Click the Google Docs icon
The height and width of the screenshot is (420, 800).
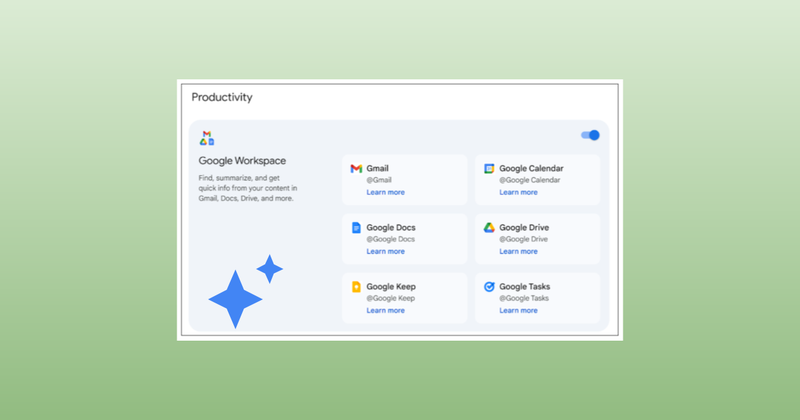(x=356, y=228)
